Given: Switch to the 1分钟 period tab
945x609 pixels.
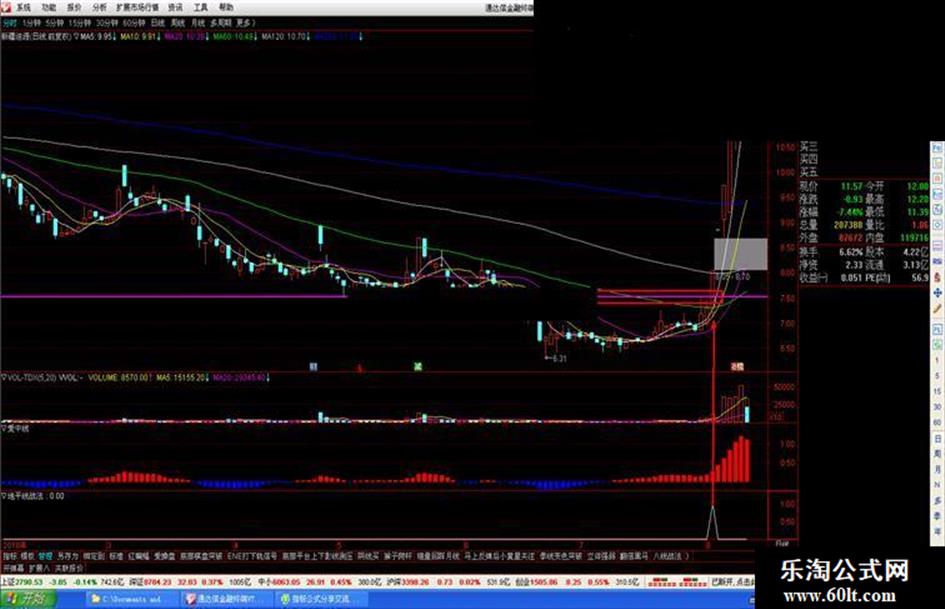Looking at the screenshot, I should [31, 23].
